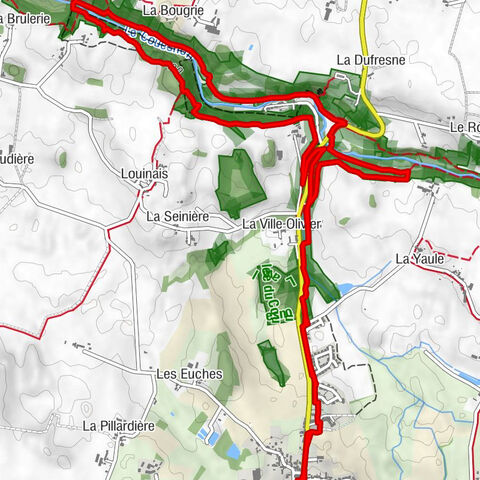
Task: Click the small forest patch south of the vertical label
Action: (273, 363)
